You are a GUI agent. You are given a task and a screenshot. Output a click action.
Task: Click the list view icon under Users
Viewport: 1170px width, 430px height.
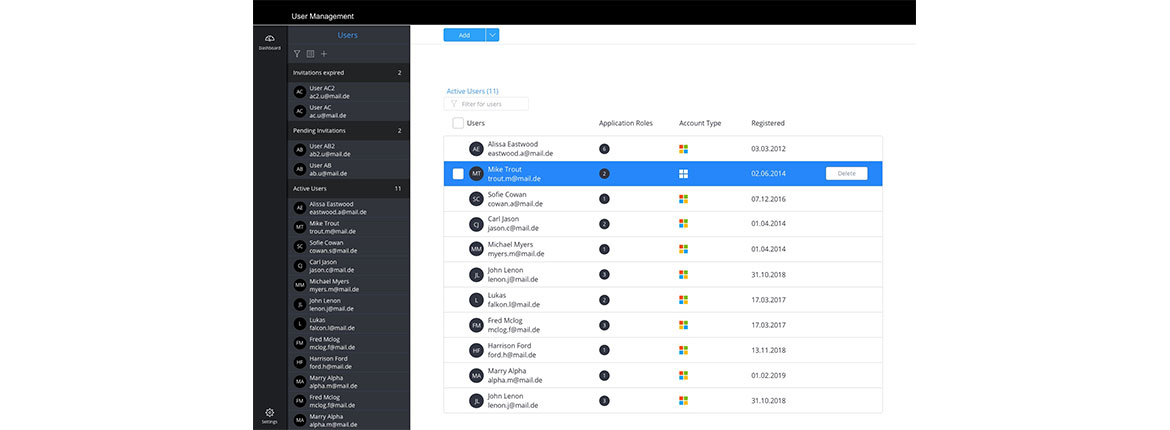[x=310, y=54]
